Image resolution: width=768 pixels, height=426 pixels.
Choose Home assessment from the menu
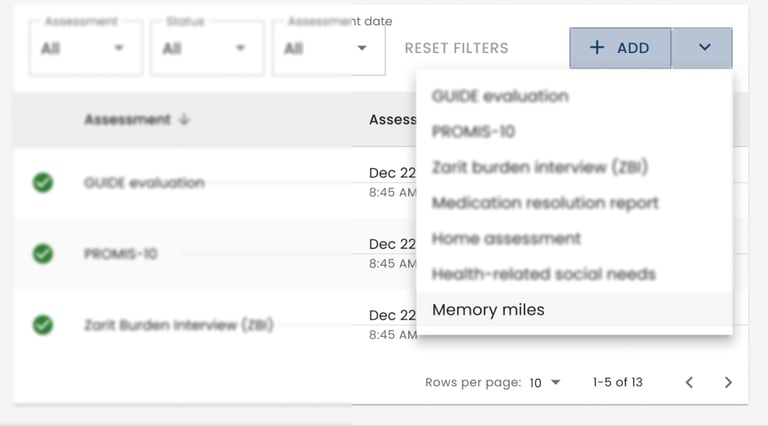pos(506,239)
